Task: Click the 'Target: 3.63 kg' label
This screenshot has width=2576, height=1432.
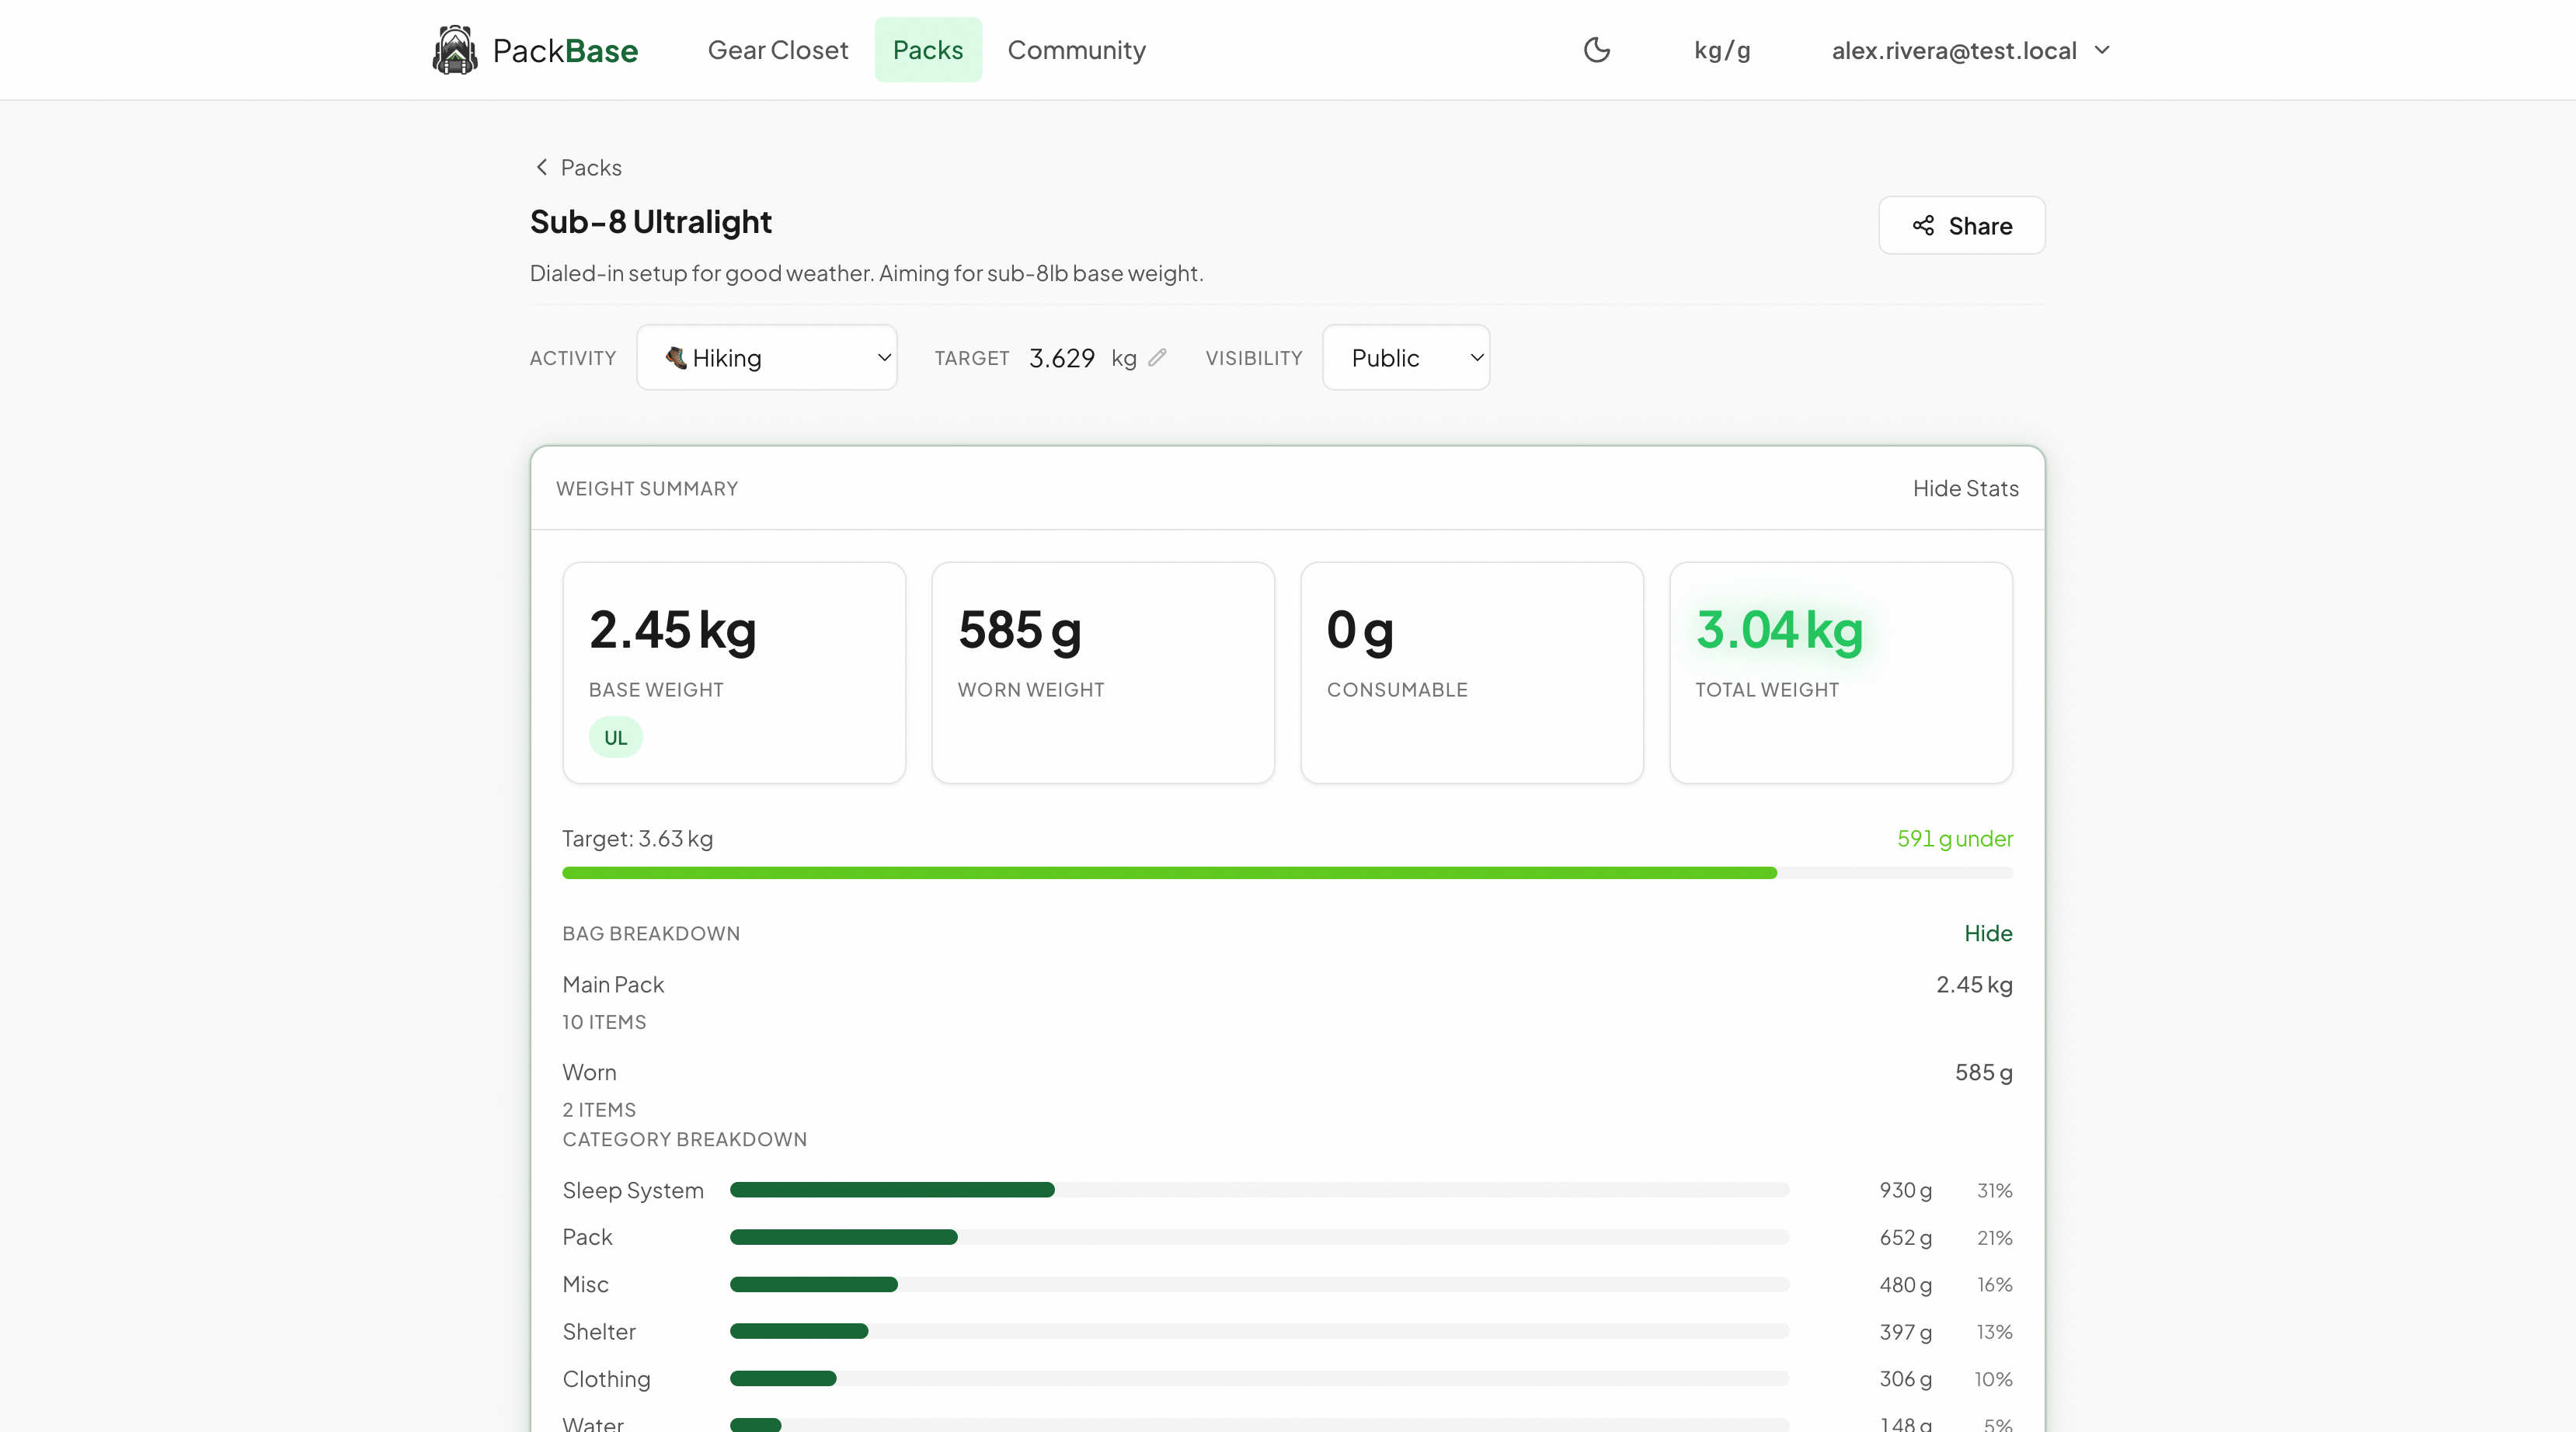Action: (x=637, y=838)
